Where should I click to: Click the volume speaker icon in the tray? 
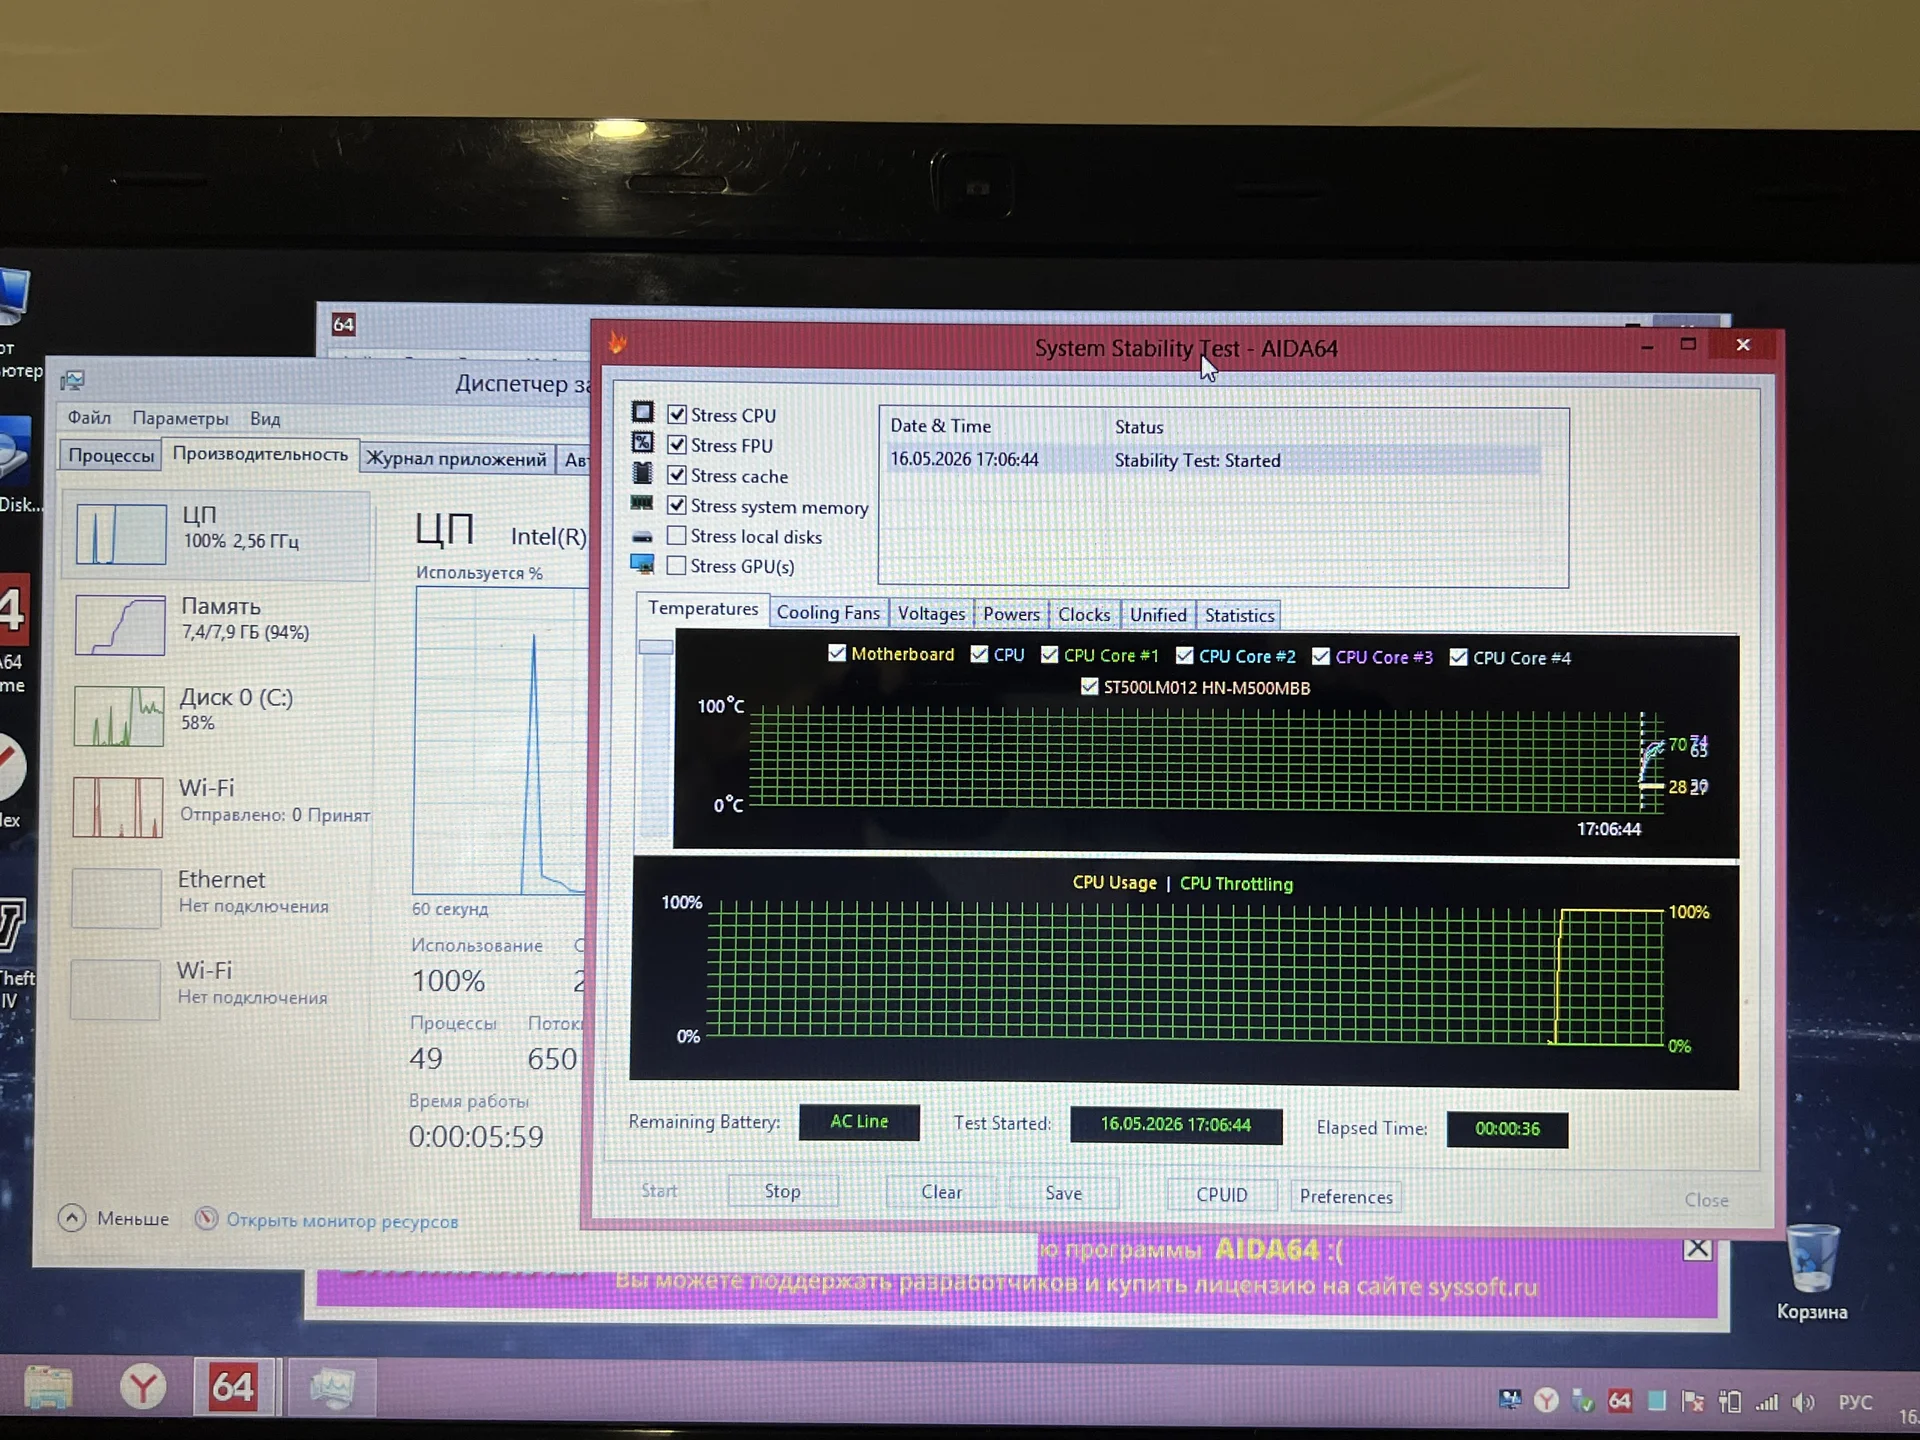click(x=1803, y=1402)
